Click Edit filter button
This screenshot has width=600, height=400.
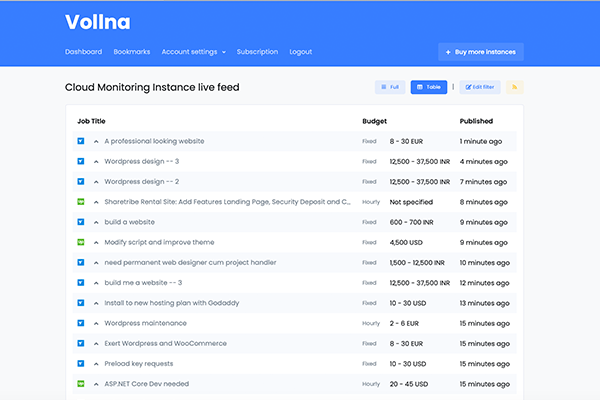480,87
